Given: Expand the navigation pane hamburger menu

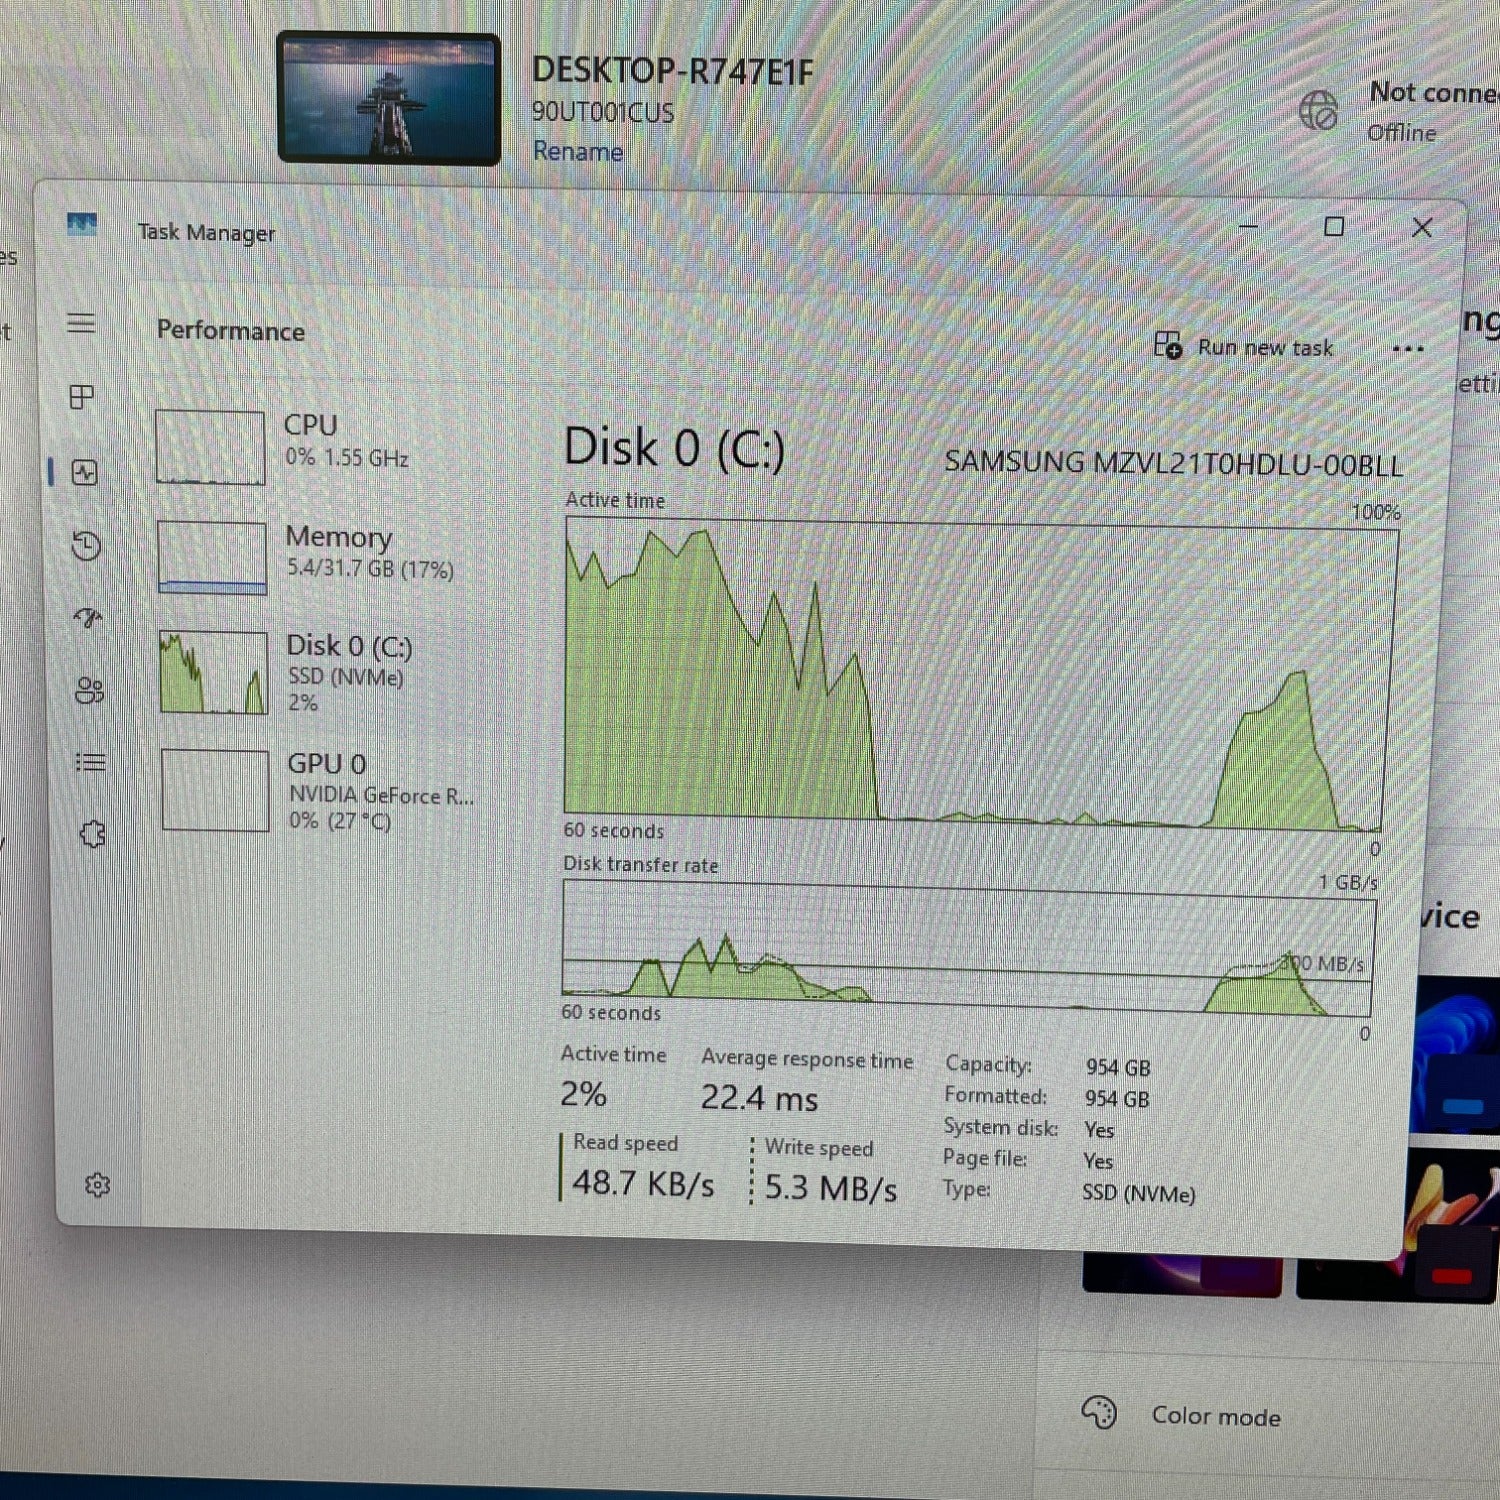Looking at the screenshot, I should [x=82, y=323].
